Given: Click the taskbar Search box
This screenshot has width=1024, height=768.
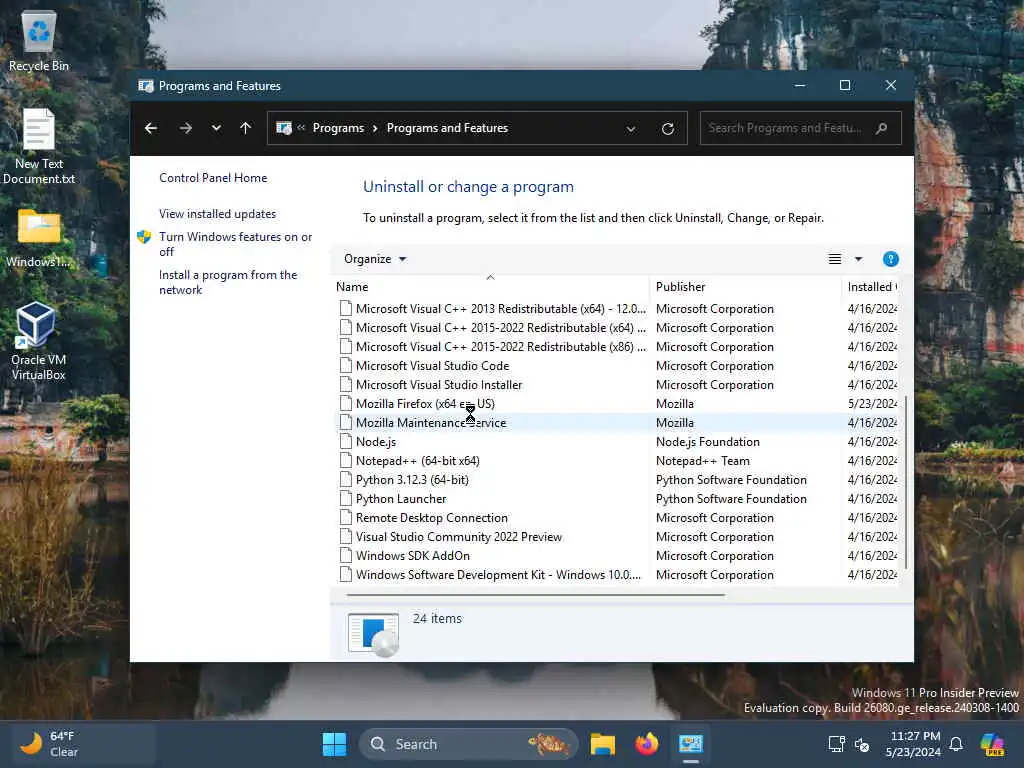Looking at the screenshot, I should pyautogui.click(x=468, y=744).
